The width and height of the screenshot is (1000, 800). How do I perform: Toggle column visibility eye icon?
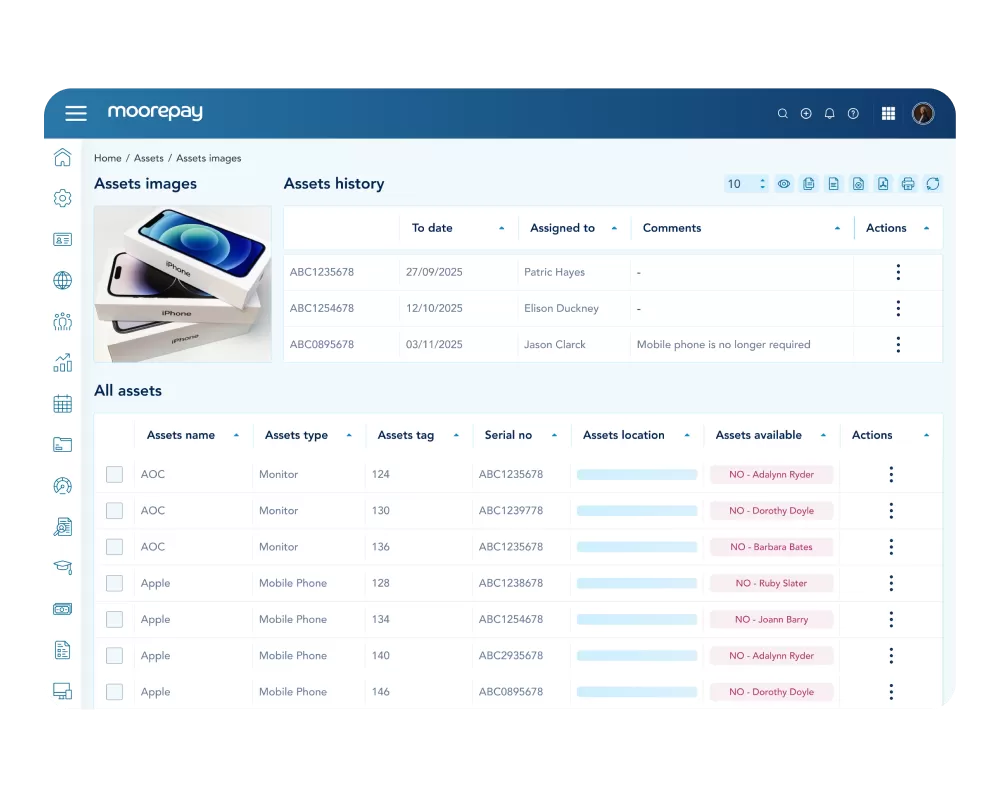[x=784, y=184]
